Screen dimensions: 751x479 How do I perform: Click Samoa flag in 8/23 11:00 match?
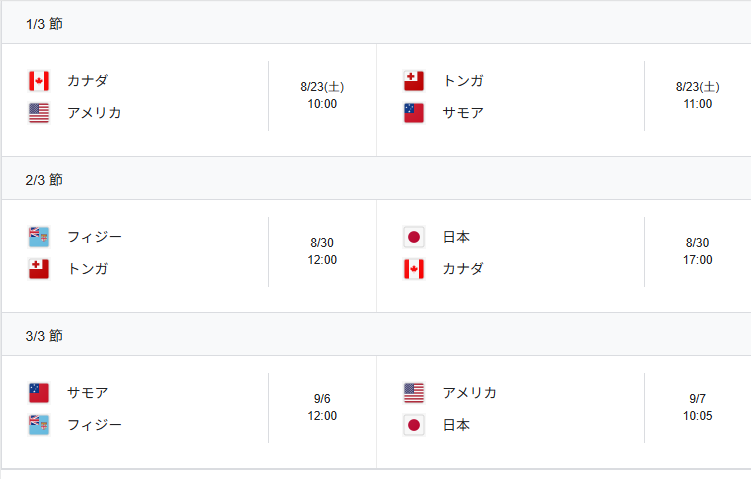click(414, 113)
